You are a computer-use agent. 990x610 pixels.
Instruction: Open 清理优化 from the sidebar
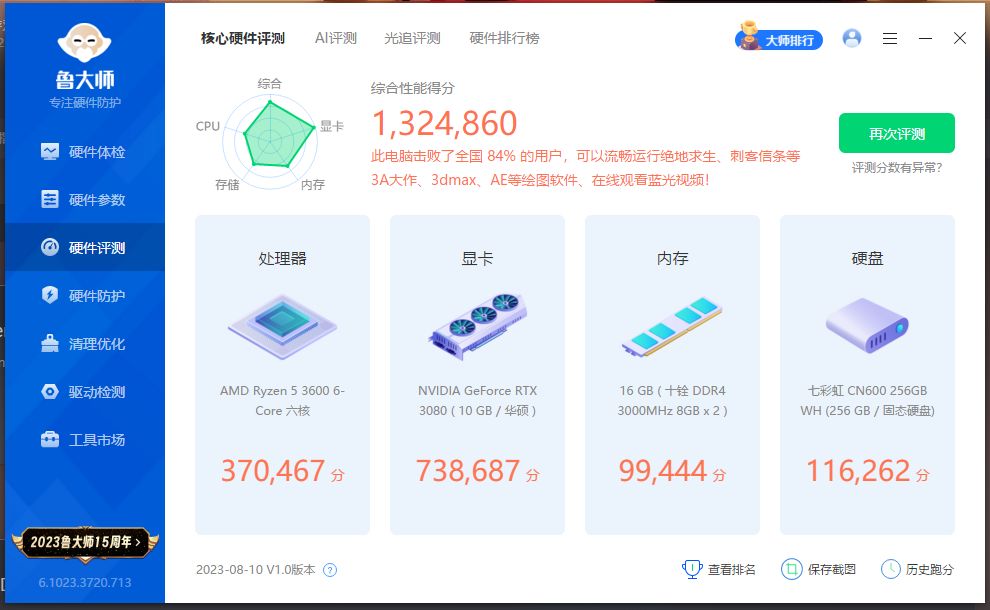[85, 344]
